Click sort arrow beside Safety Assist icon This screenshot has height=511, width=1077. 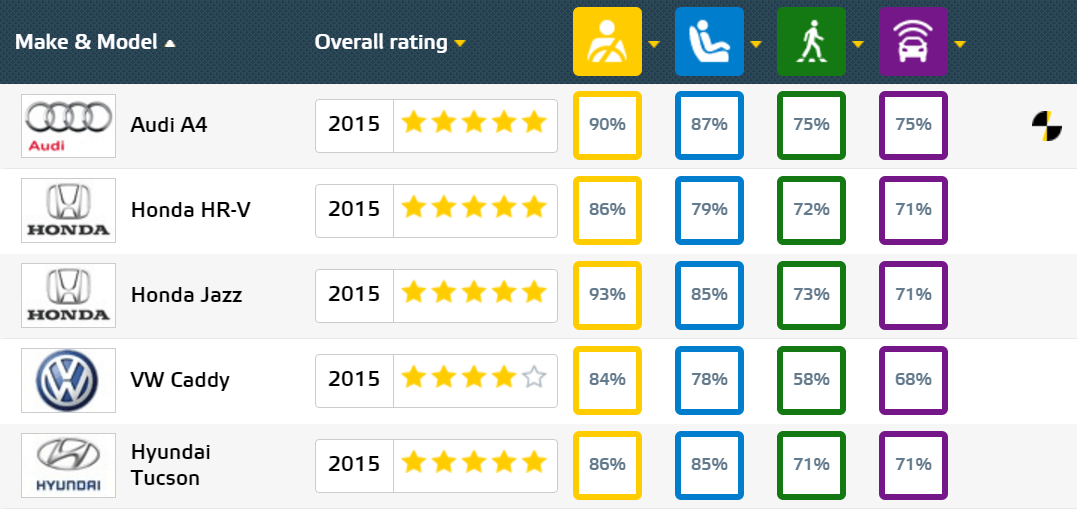pyautogui.click(x=960, y=45)
